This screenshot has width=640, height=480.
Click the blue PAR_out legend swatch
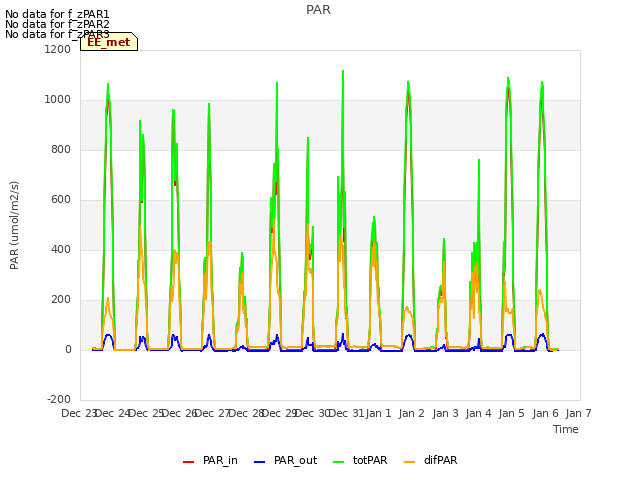[x=260, y=462]
